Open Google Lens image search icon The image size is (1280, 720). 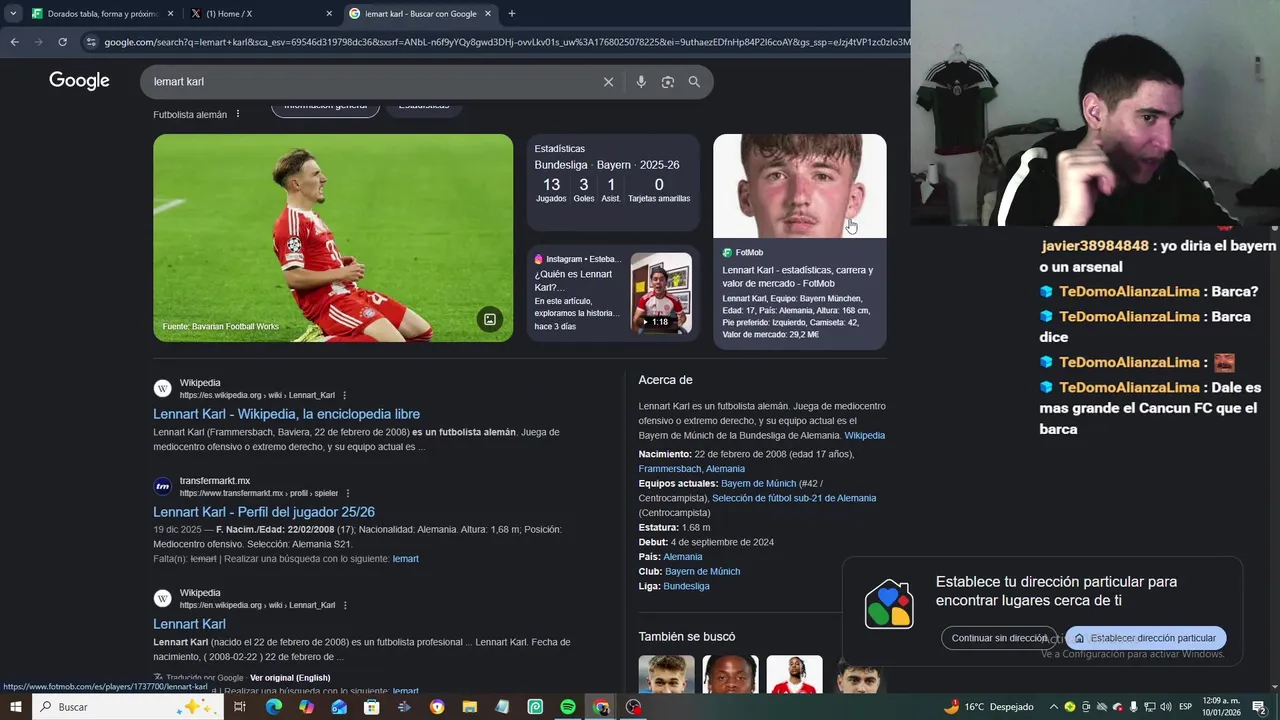point(668,82)
